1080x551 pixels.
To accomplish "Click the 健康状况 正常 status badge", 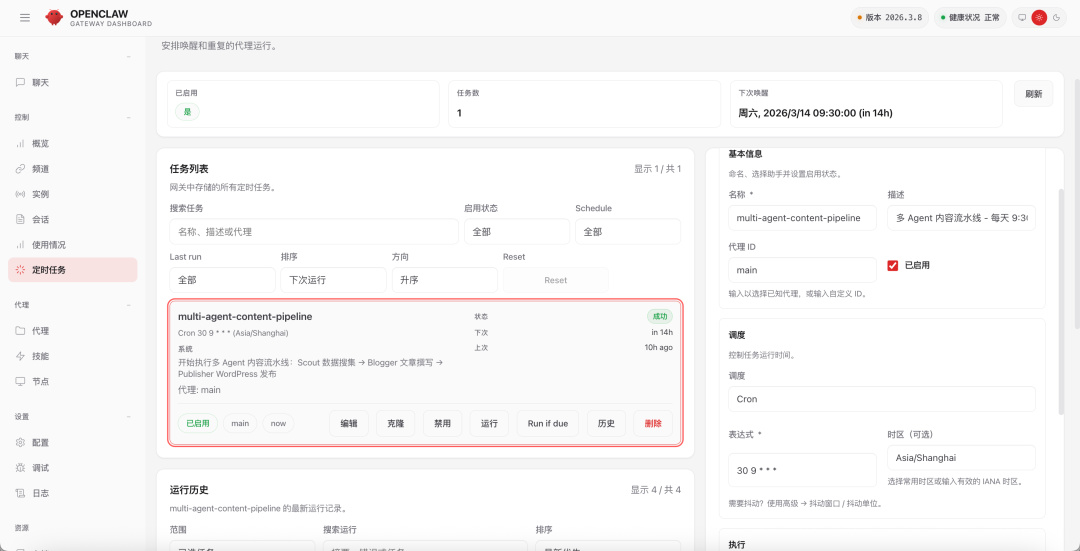I will point(970,18).
